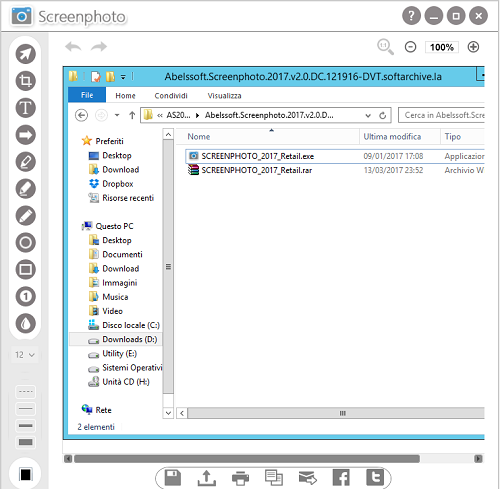The image size is (500, 489).
Task: Click the Refresh button in address bar
Action: click(383, 115)
